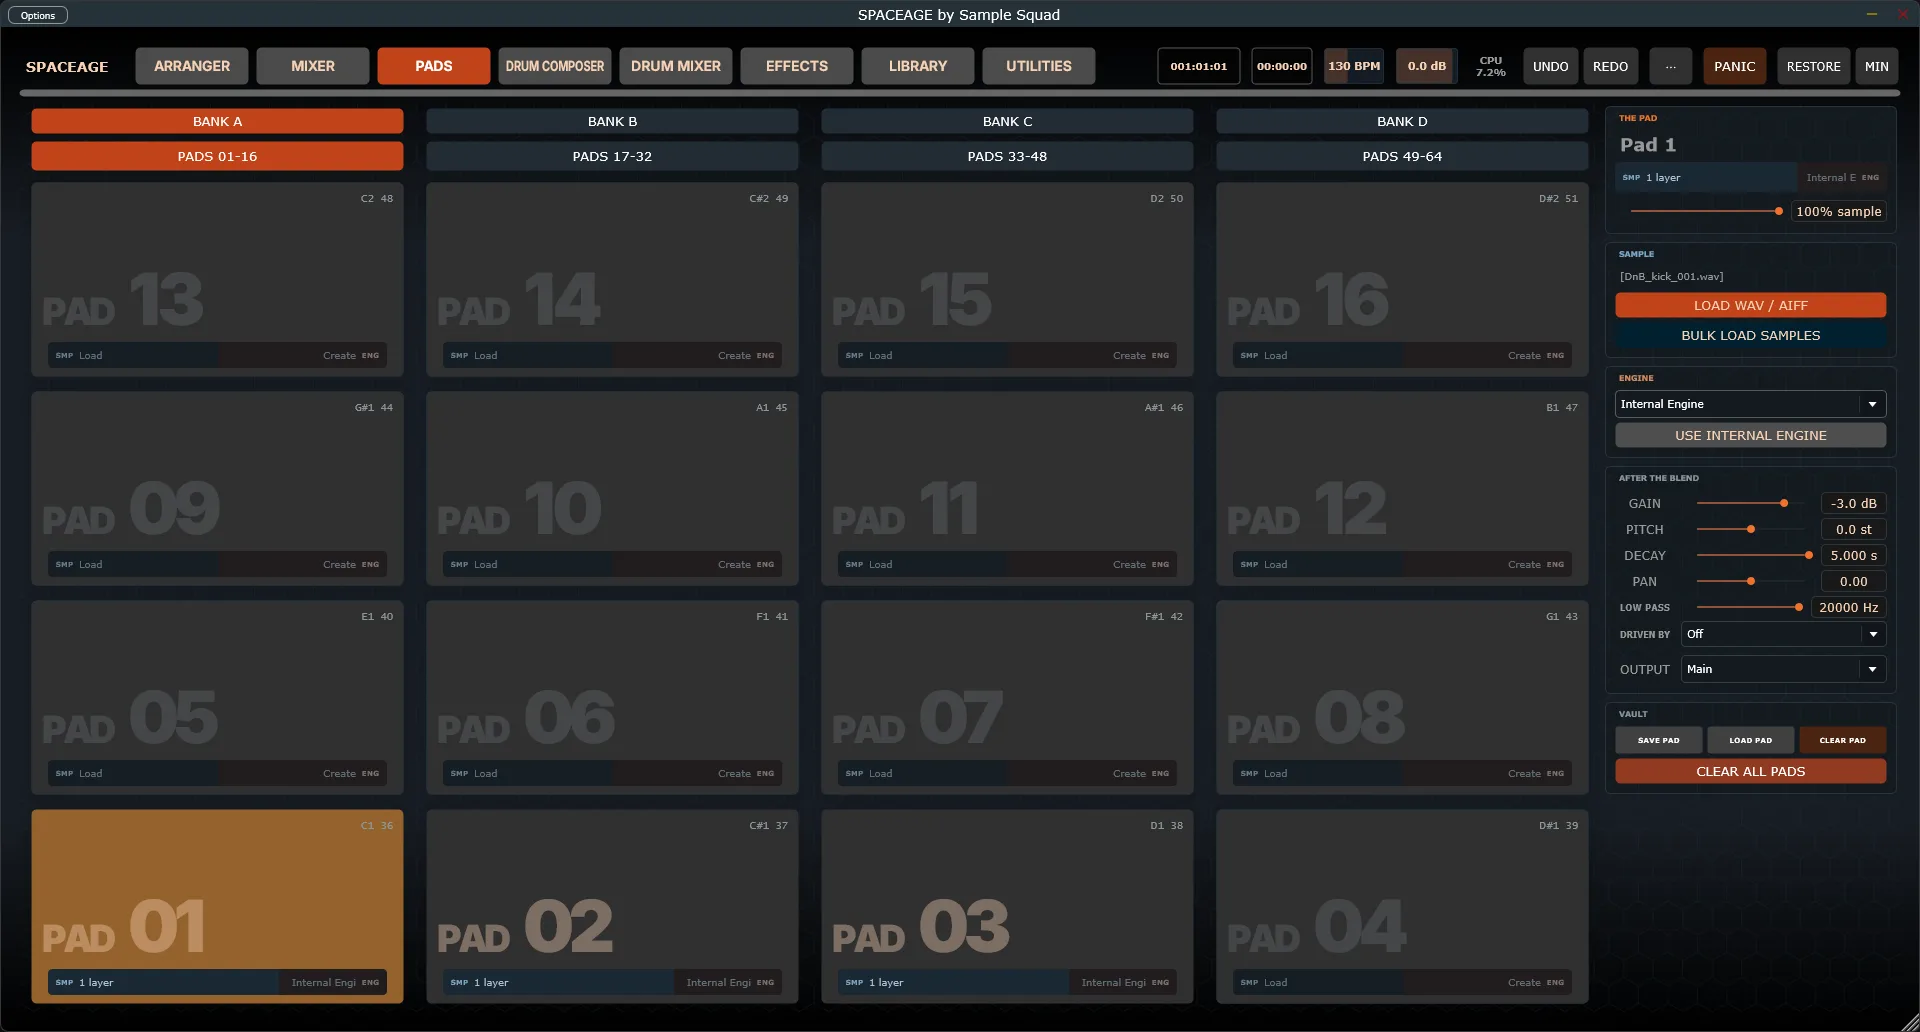Click SMP 1 layer on PAD 01

[163, 982]
